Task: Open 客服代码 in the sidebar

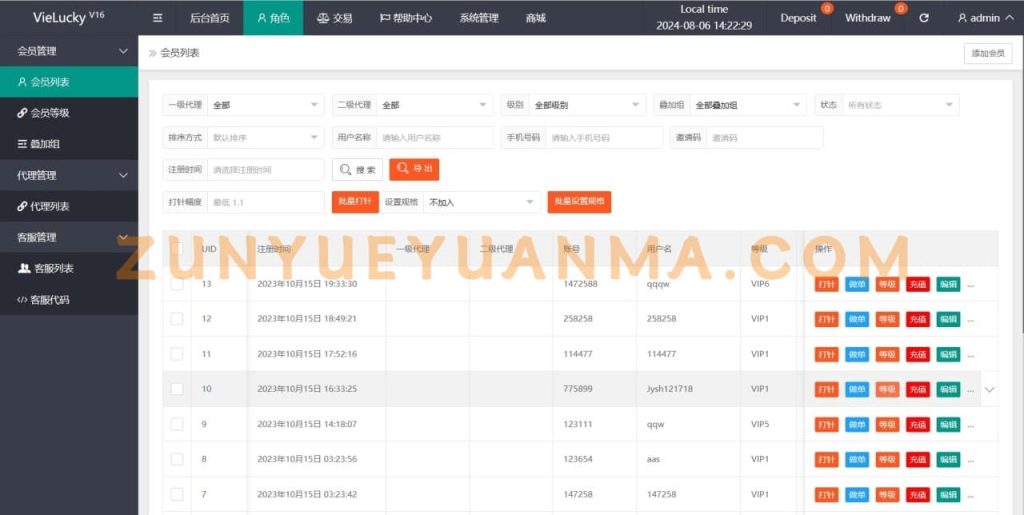Action: [69, 300]
